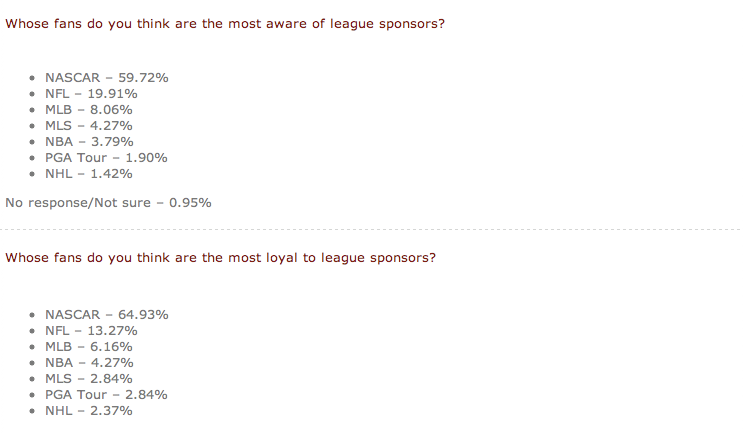Click the 'most loyal to league sponsors' question heading
Viewport: 743px width, 434px height.
[x=220, y=258]
